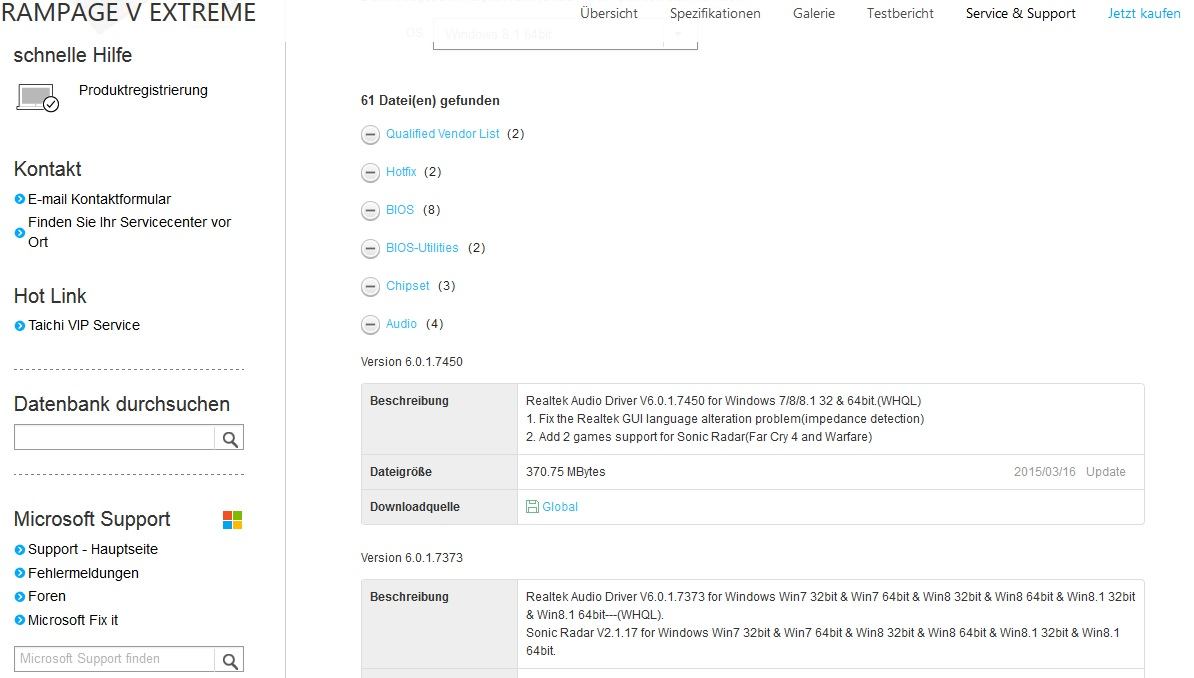1194x678 pixels.
Task: Open the Fehlermeldungen link
Action: pos(83,573)
